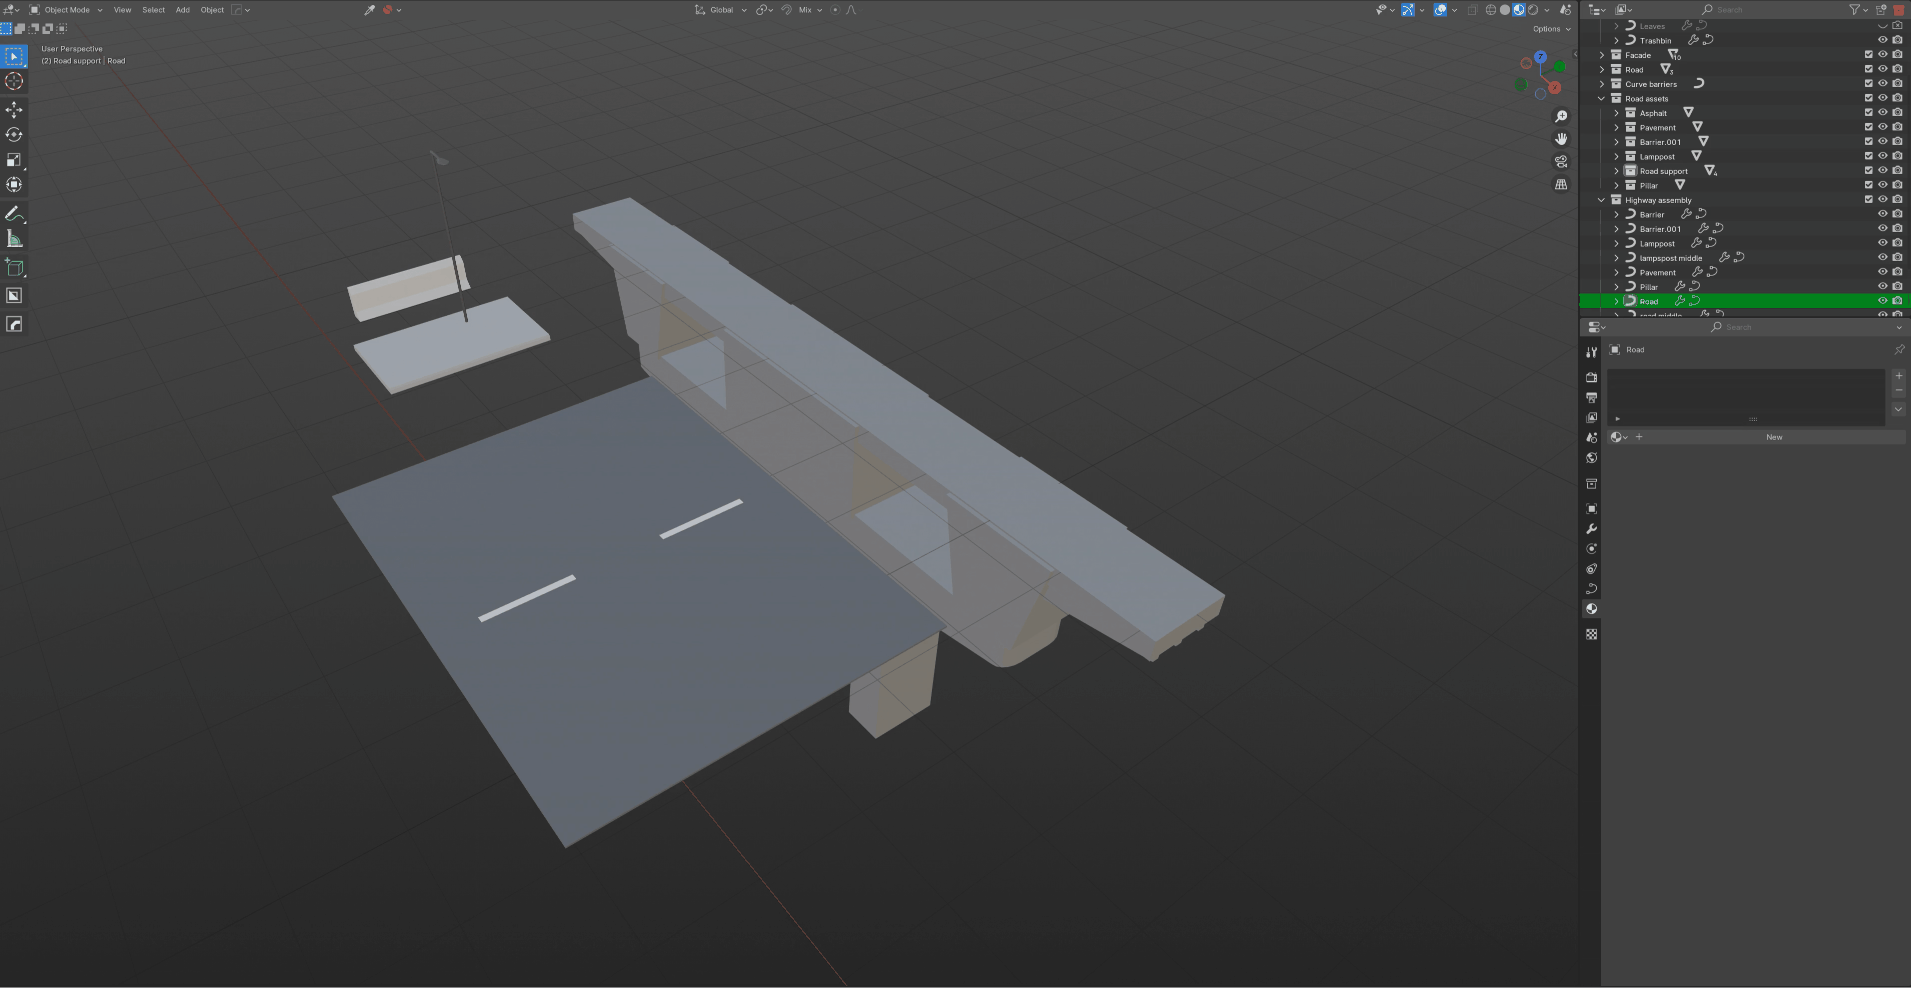
Task: Pick the Rotate tool
Action: tap(14, 134)
